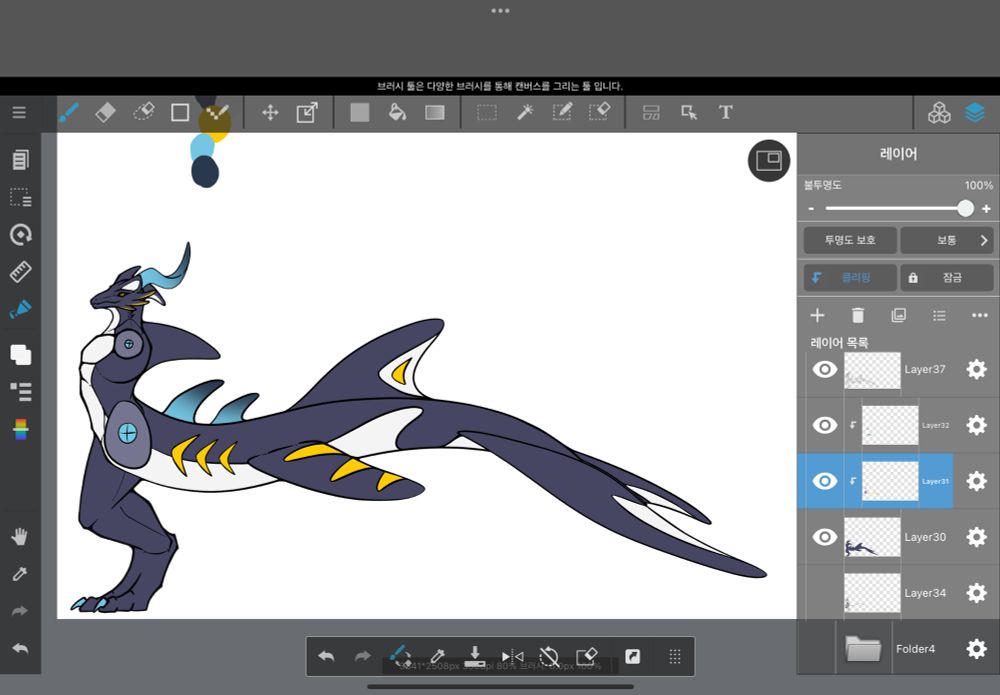
Task: Toggle the 투명도 보호 option
Action: (x=850, y=240)
